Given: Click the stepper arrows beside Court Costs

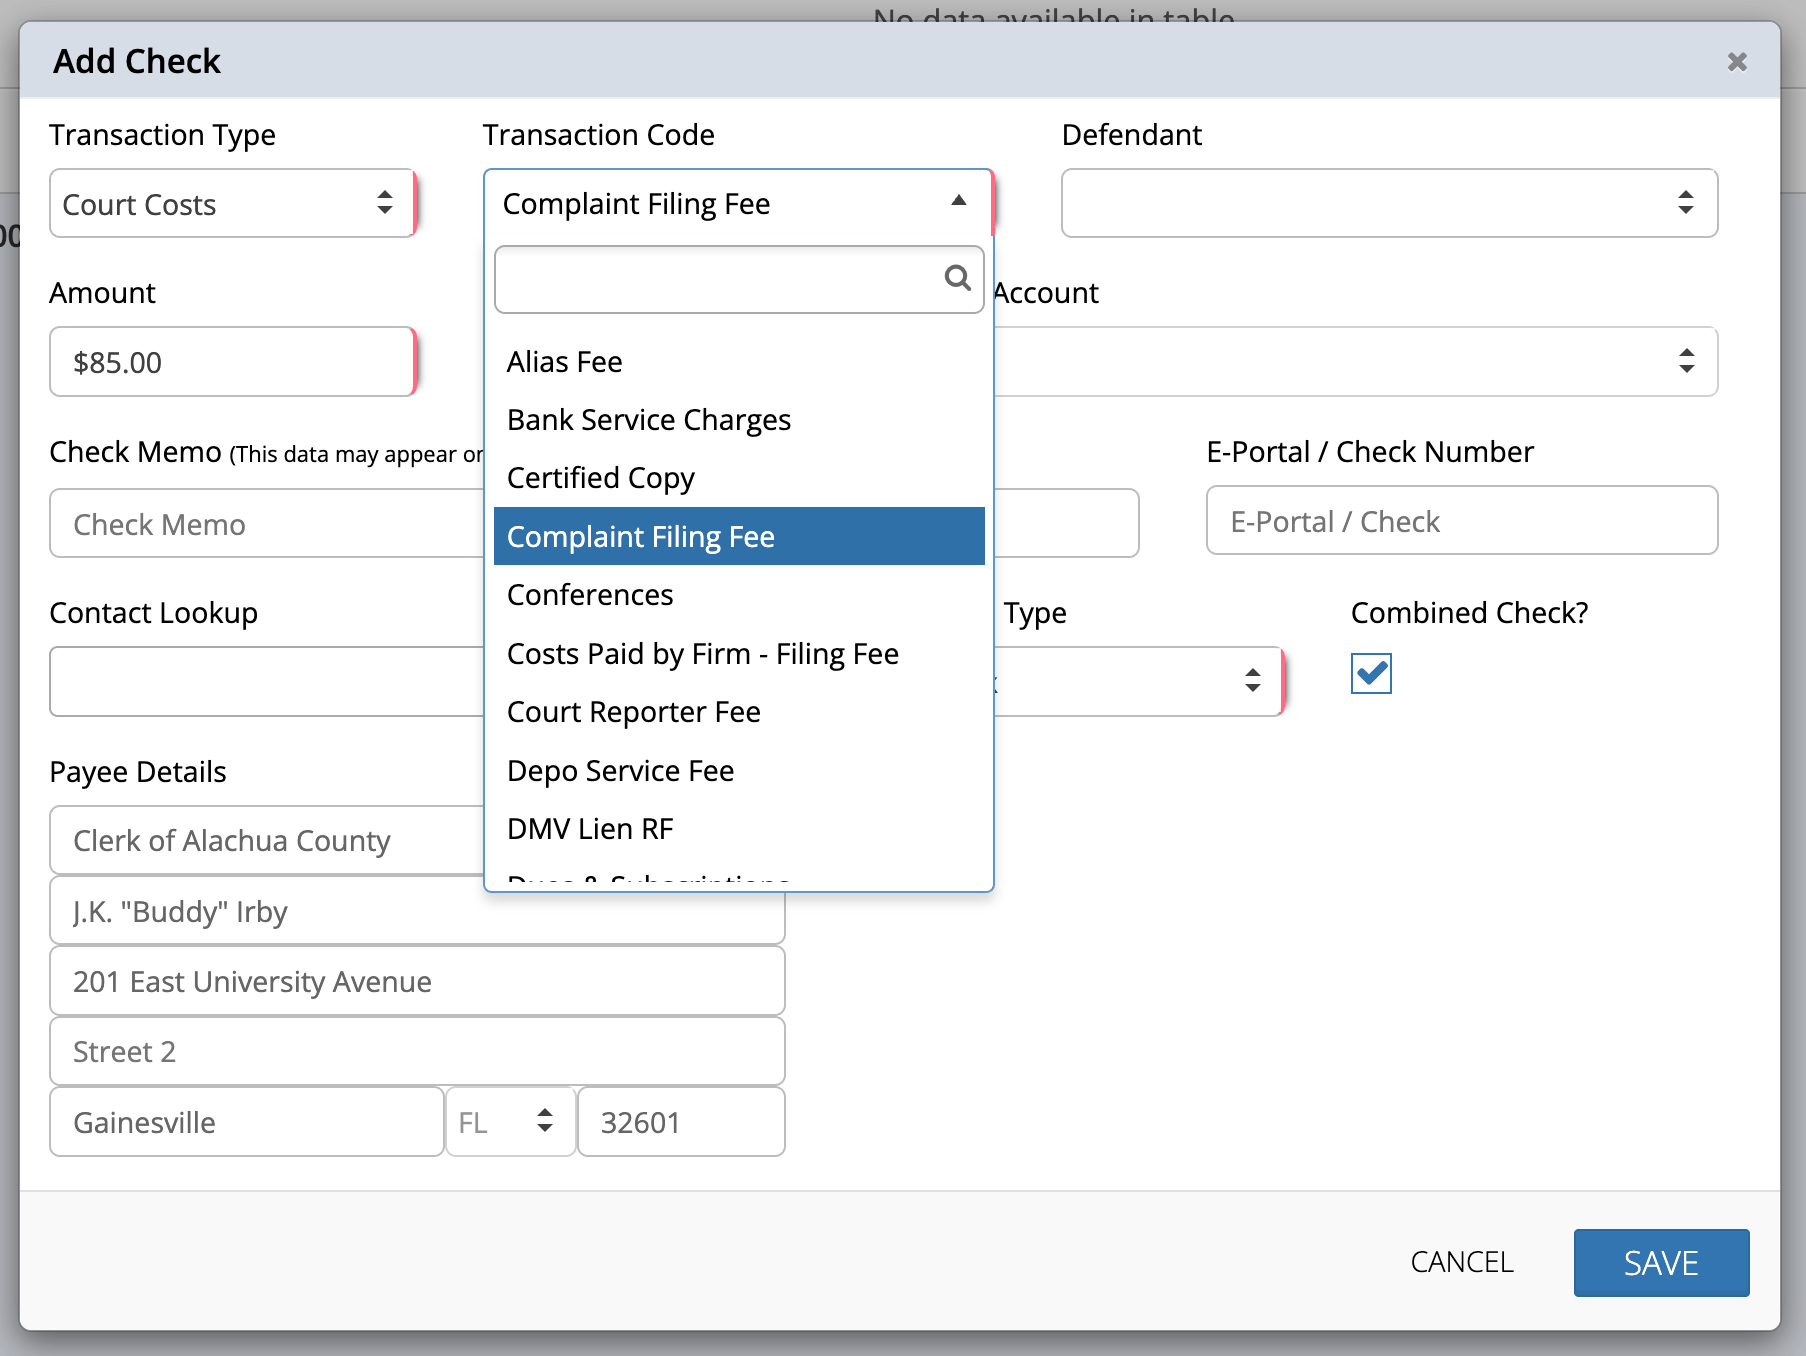Looking at the screenshot, I should coord(385,203).
